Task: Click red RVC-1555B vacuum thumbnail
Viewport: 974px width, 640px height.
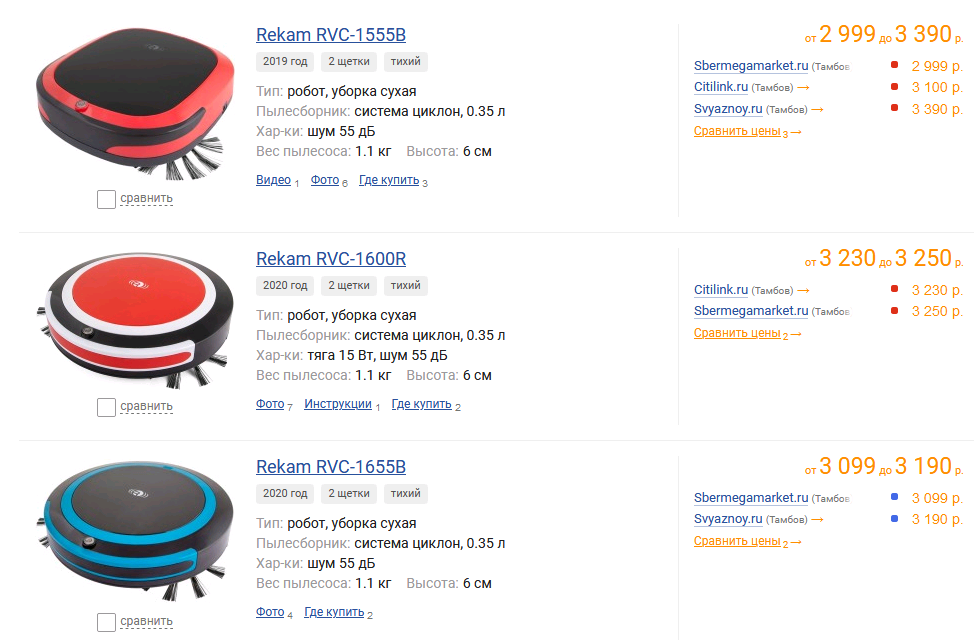Action: coord(135,103)
